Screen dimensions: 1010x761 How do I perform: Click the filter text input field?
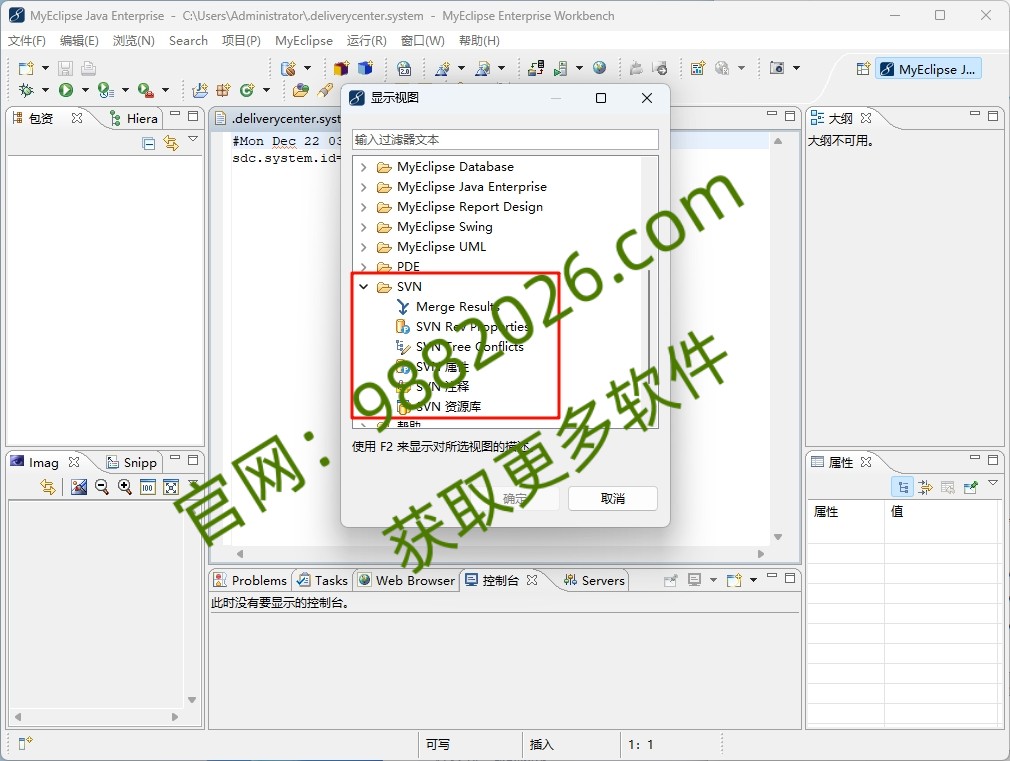(505, 140)
